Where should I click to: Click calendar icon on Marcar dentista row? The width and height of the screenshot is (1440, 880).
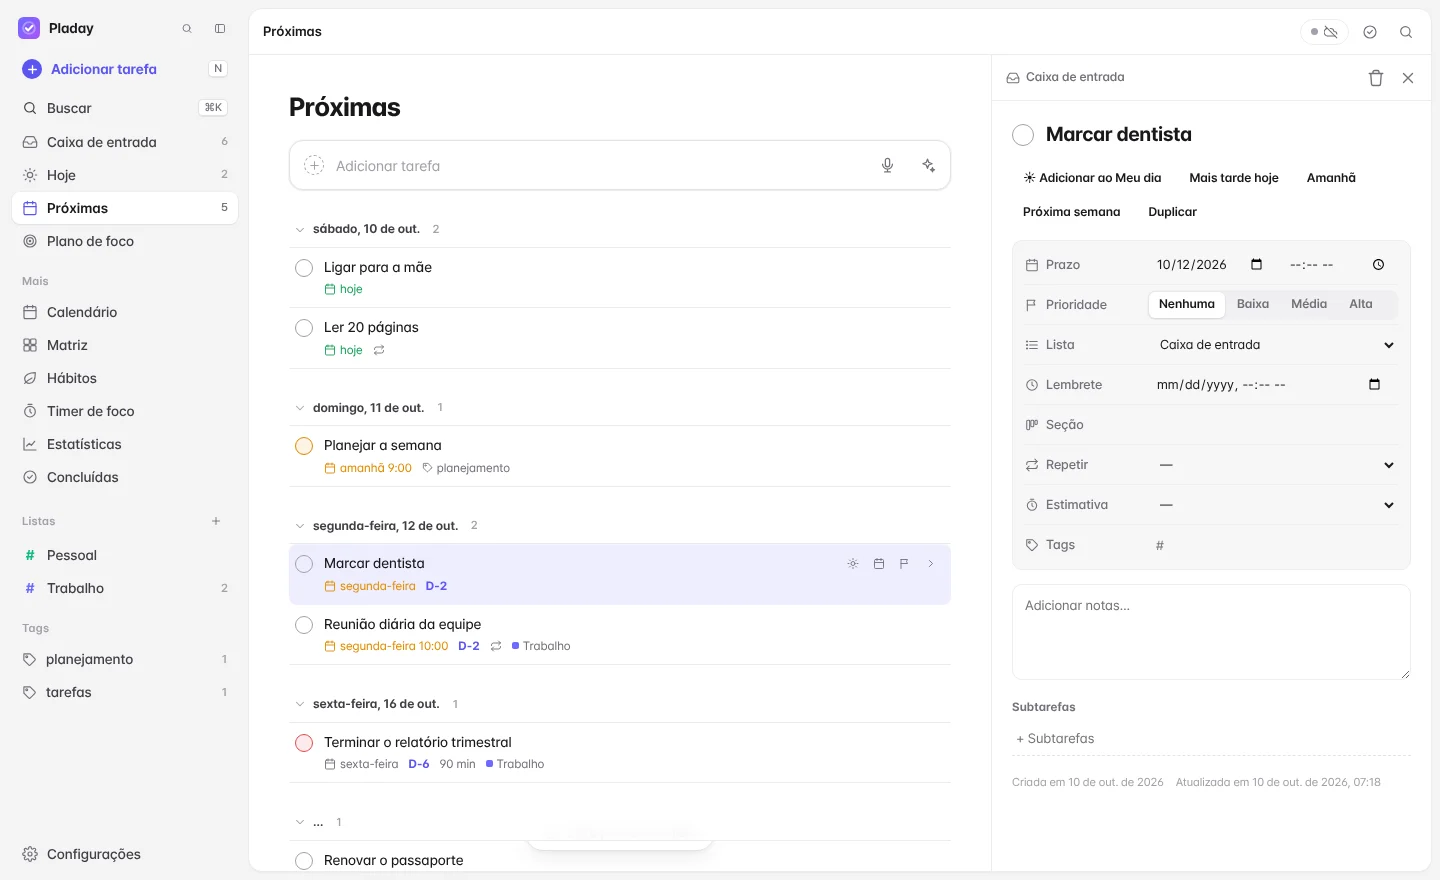point(879,564)
